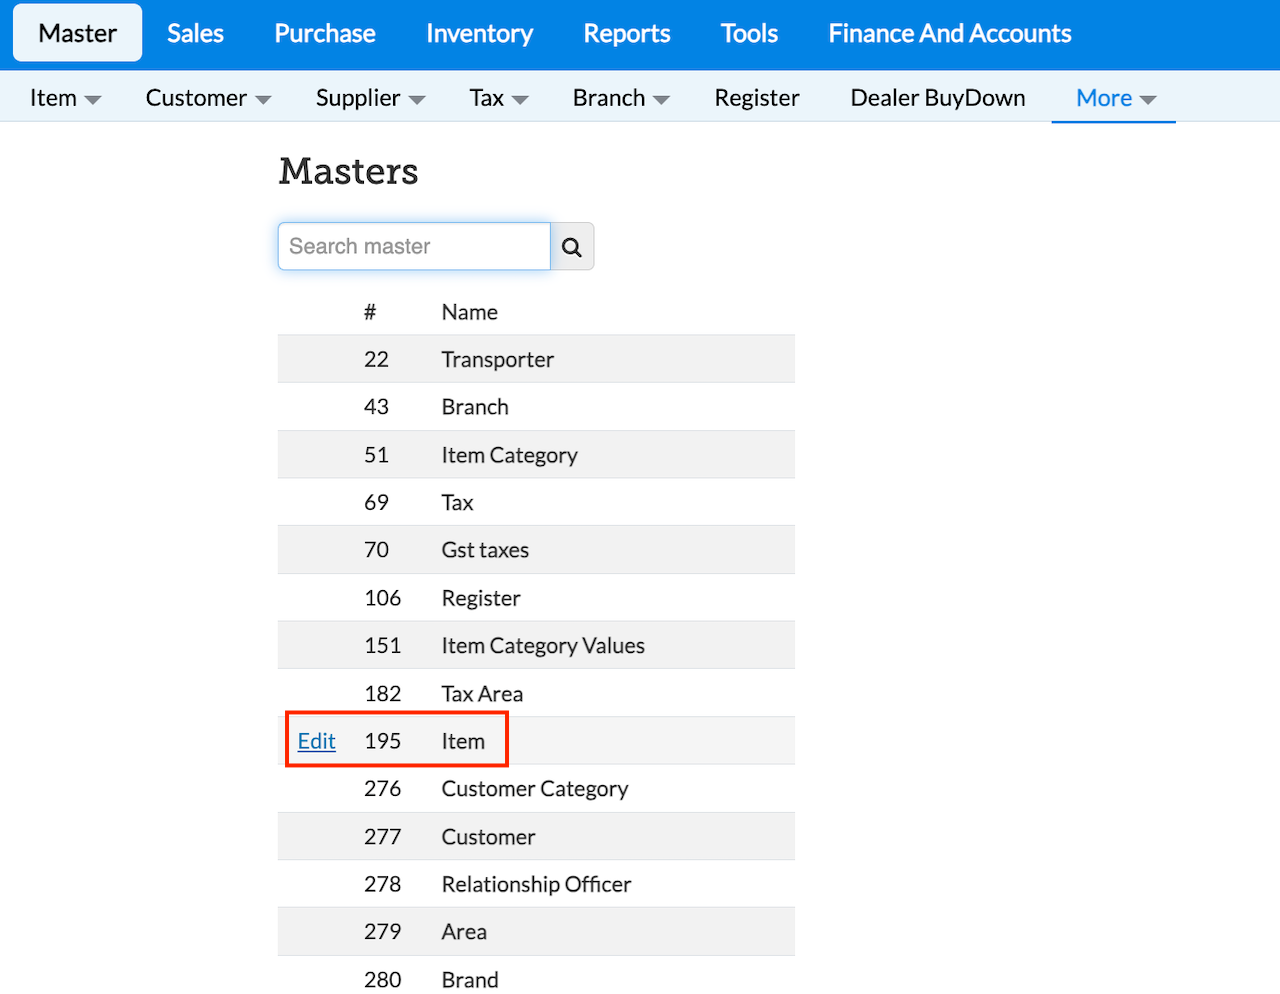Open Dealer BuyDown submenu item

(x=938, y=98)
